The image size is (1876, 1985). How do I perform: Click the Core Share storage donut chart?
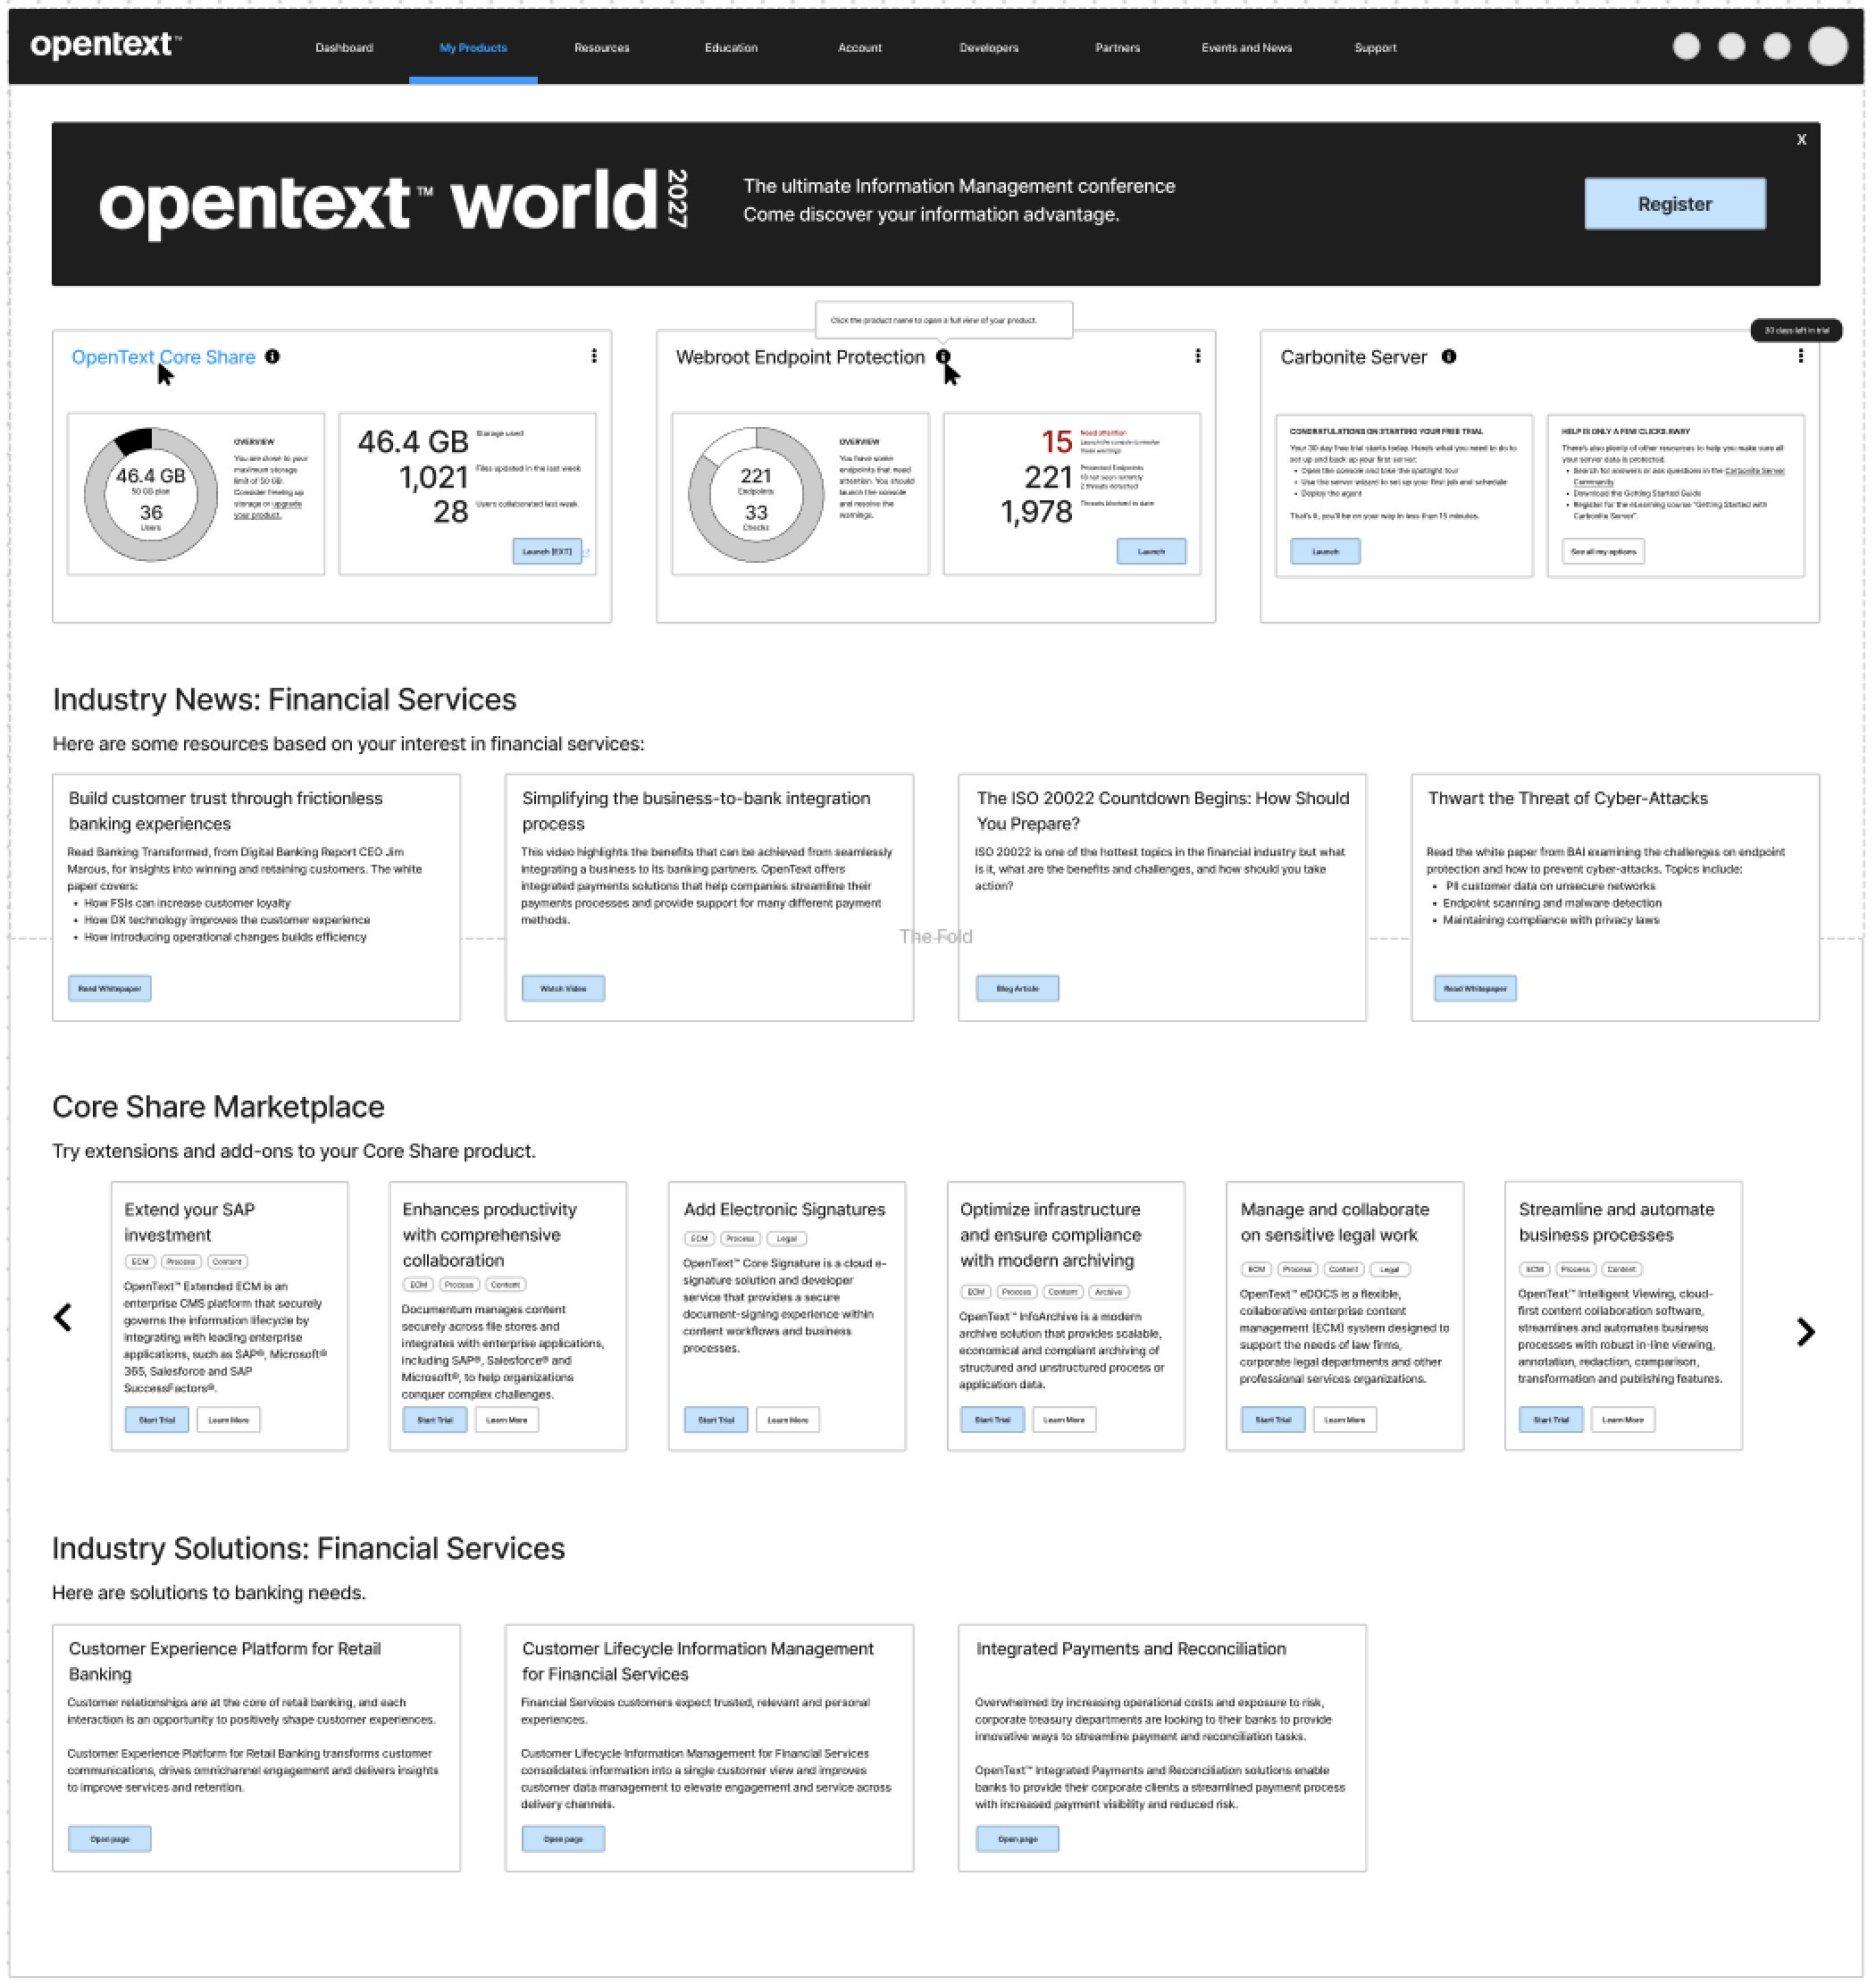click(151, 494)
